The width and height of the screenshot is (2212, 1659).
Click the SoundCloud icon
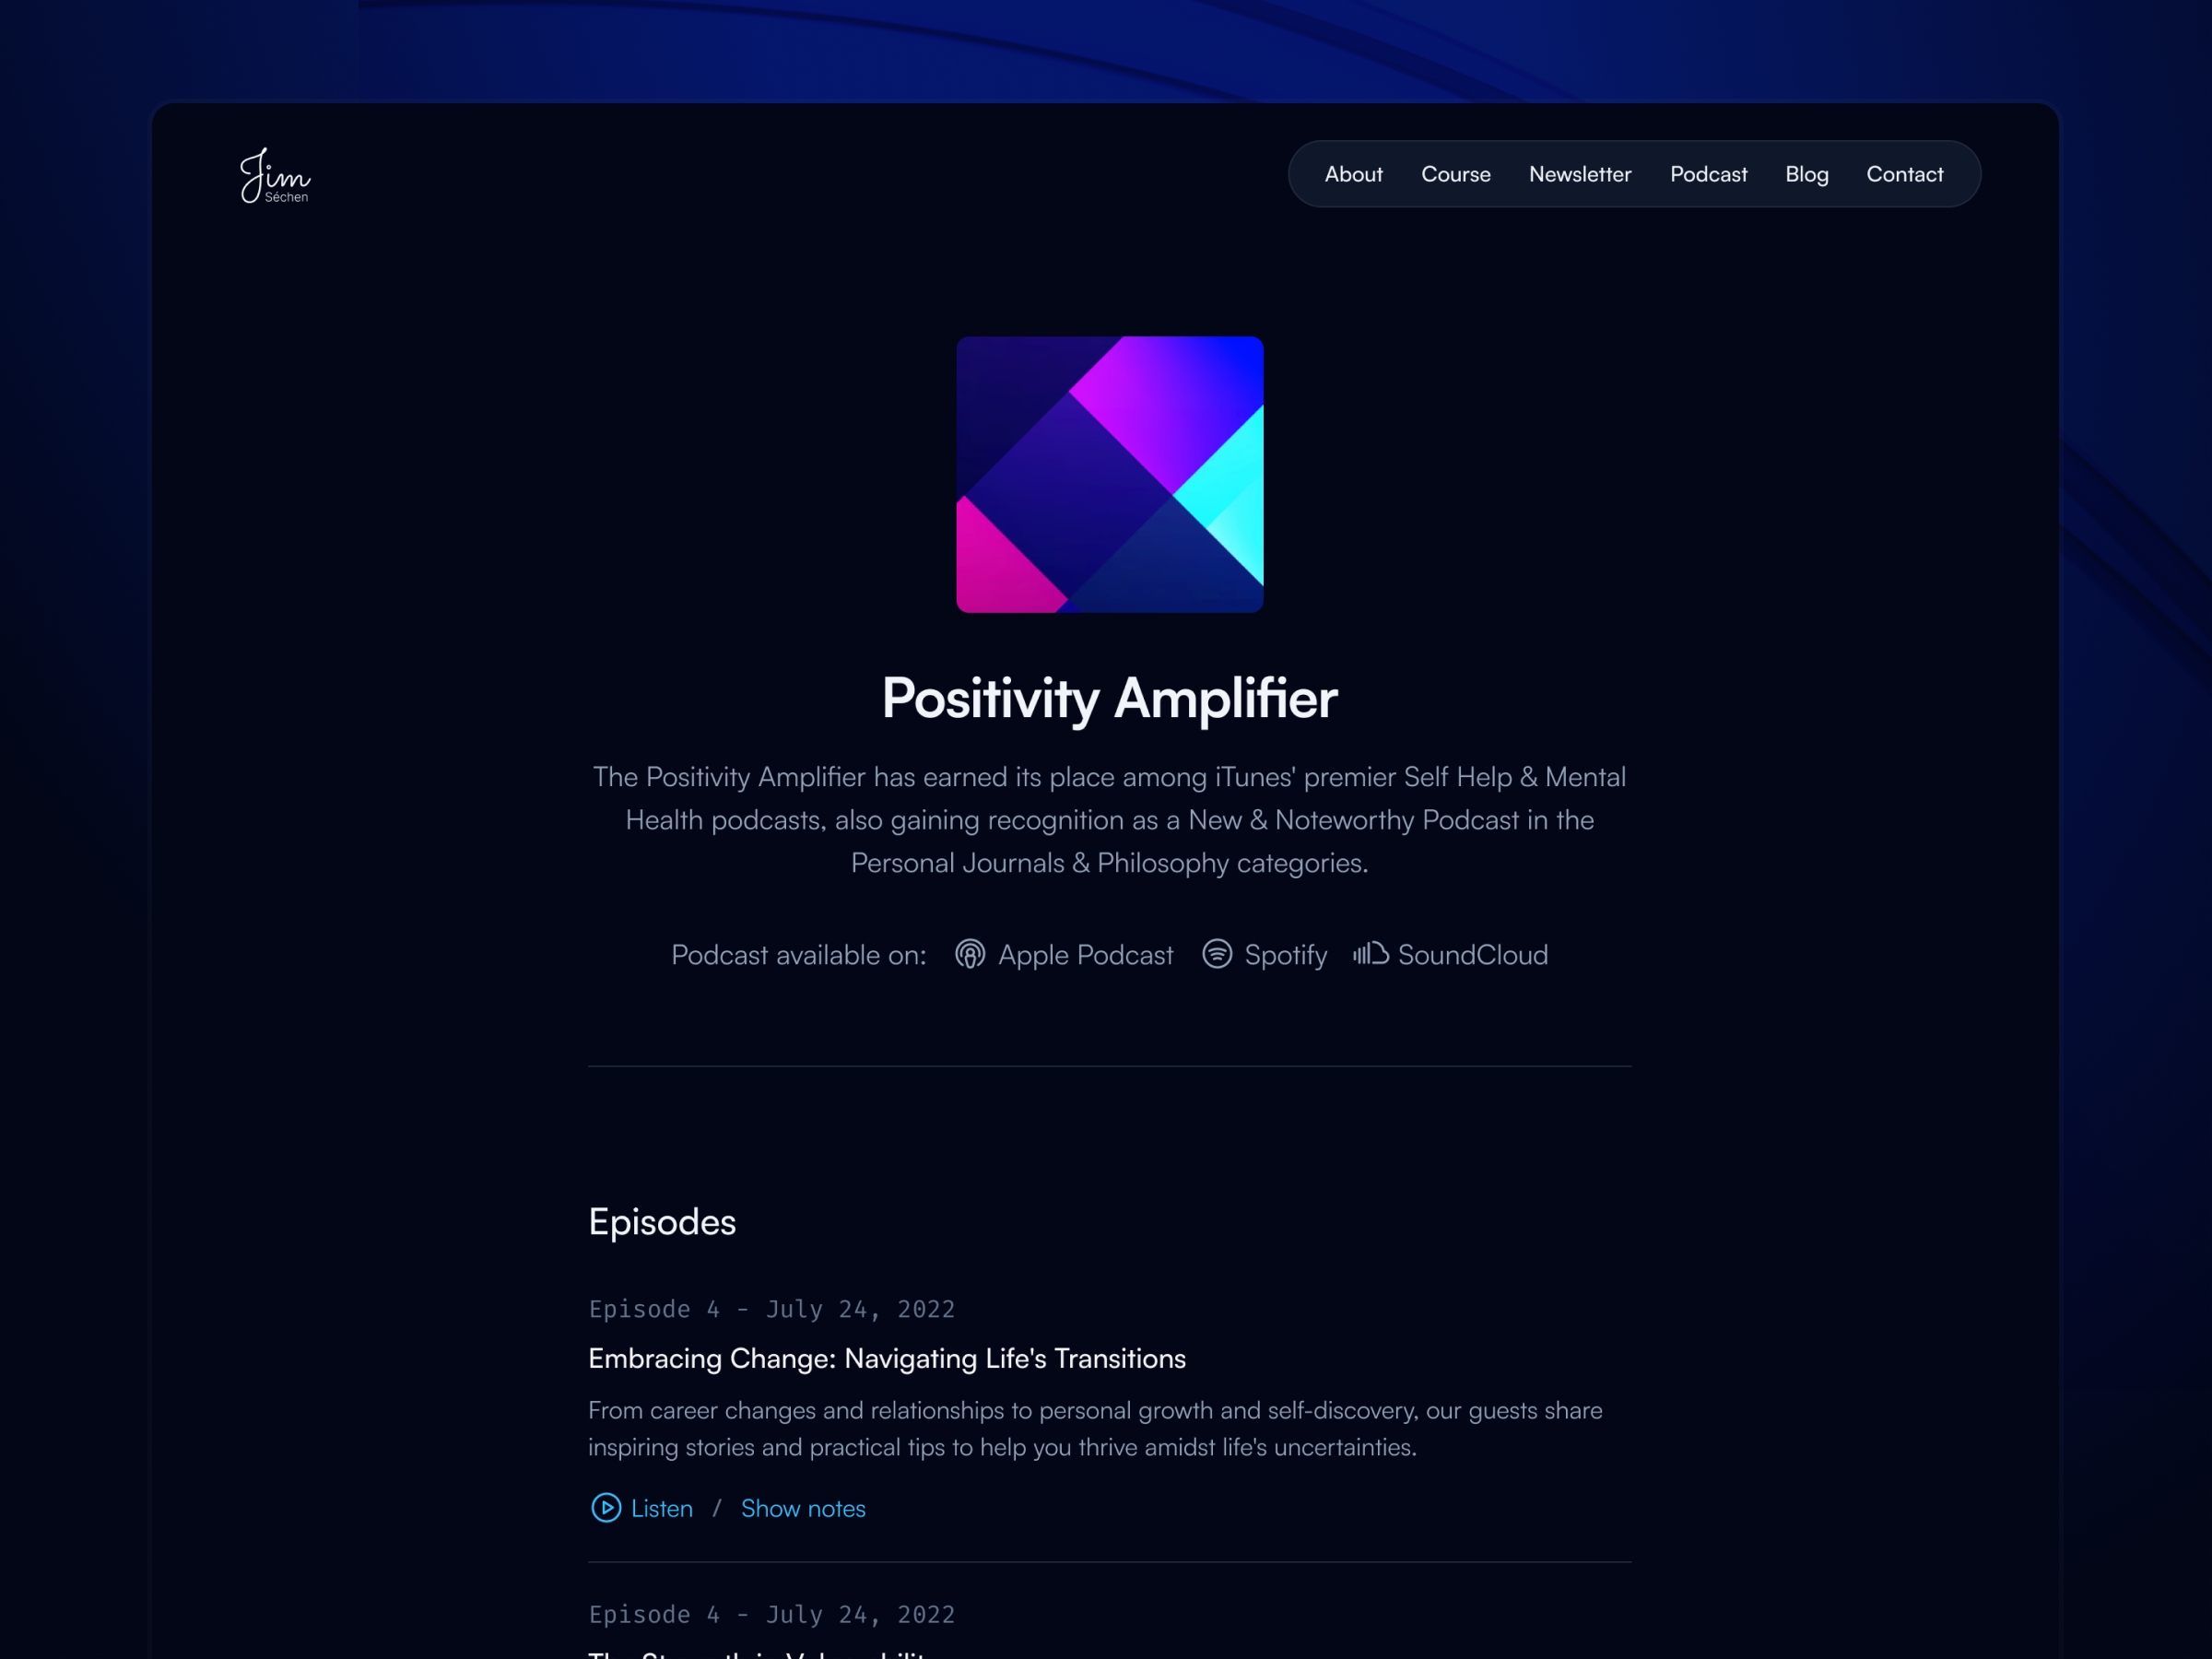click(1369, 955)
